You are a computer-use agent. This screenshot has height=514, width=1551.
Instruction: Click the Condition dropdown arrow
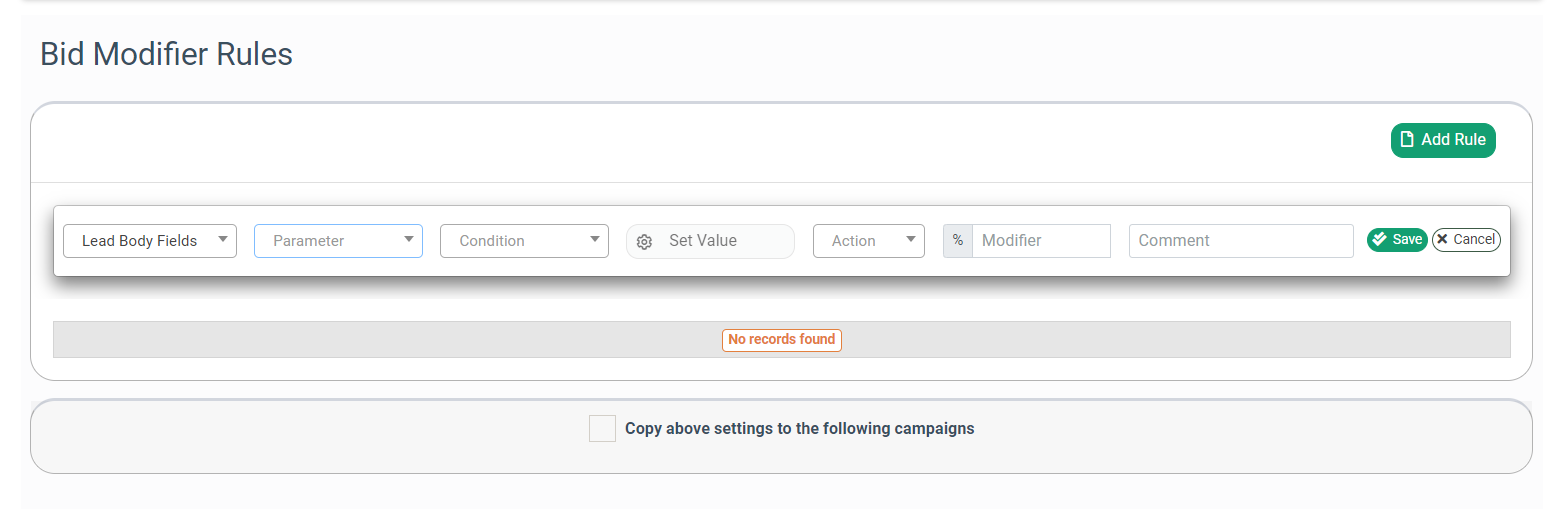594,240
